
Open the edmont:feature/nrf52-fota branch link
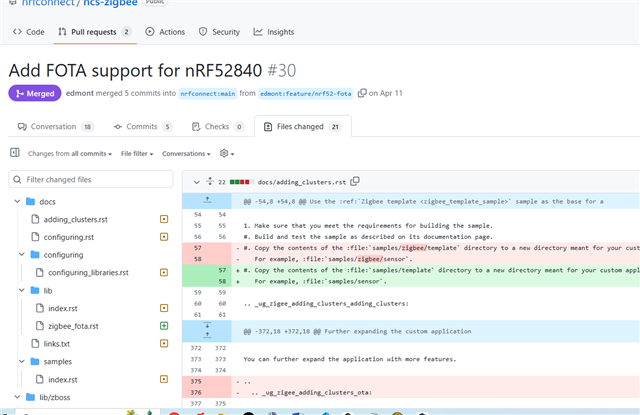(306, 93)
